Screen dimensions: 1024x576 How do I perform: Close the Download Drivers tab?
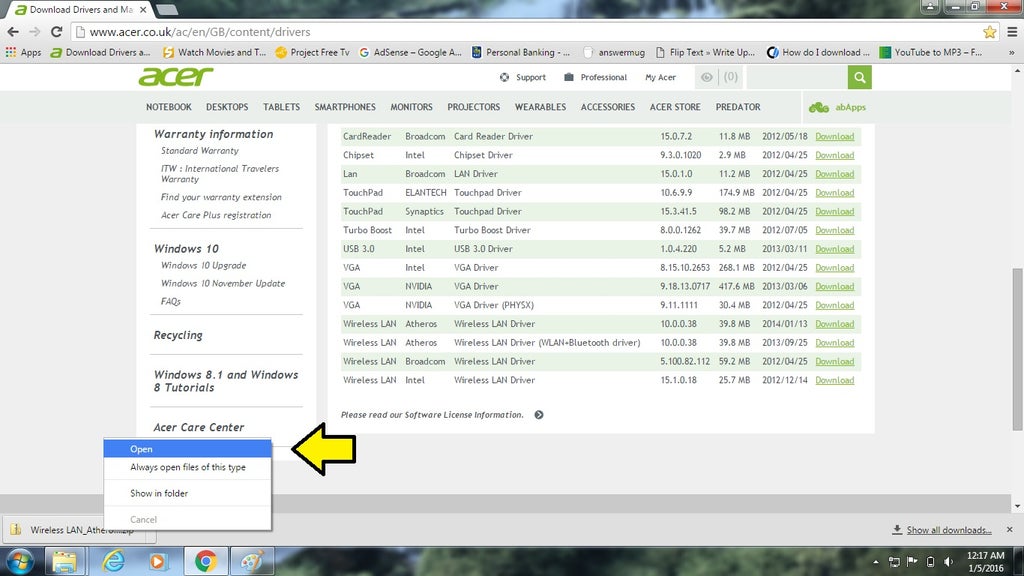143,10
